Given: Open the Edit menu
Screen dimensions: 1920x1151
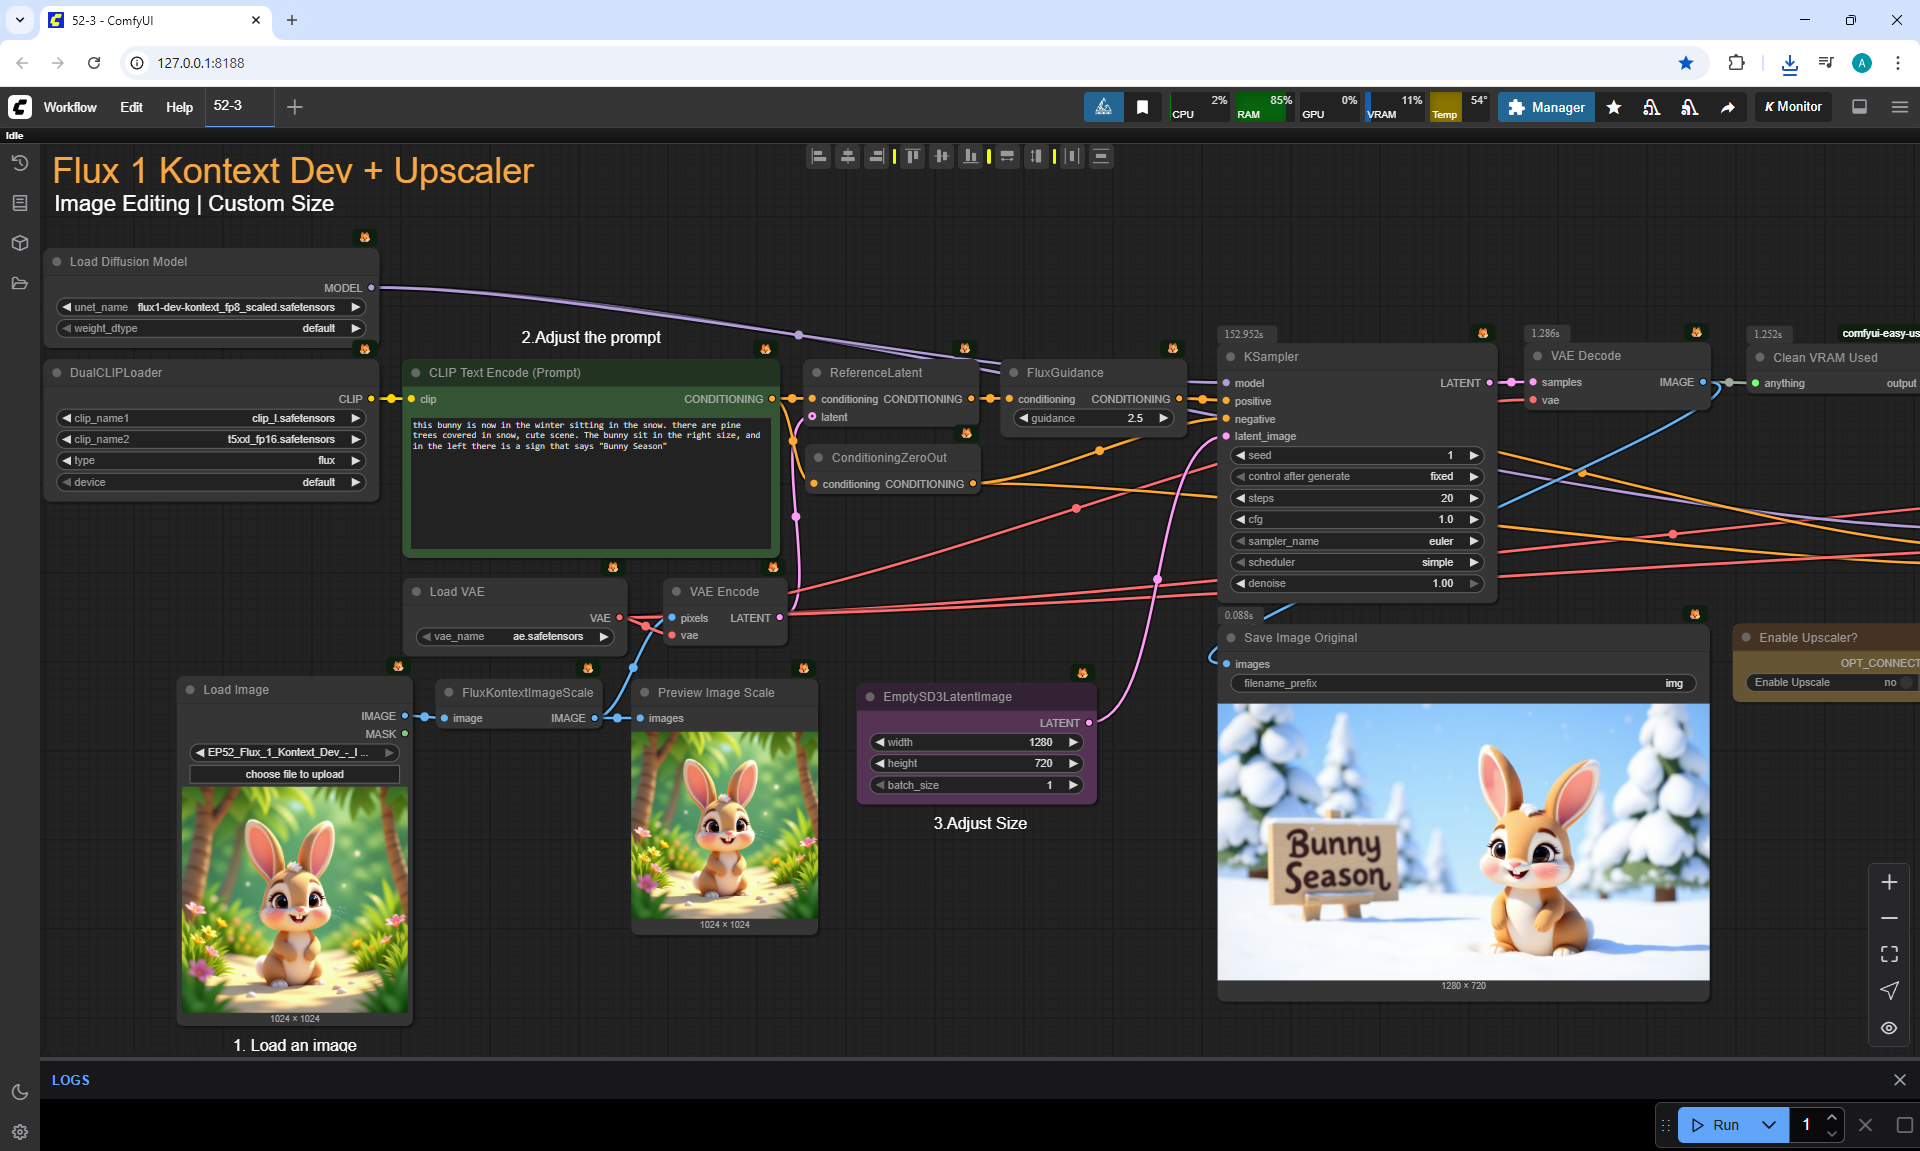Looking at the screenshot, I should [x=131, y=107].
